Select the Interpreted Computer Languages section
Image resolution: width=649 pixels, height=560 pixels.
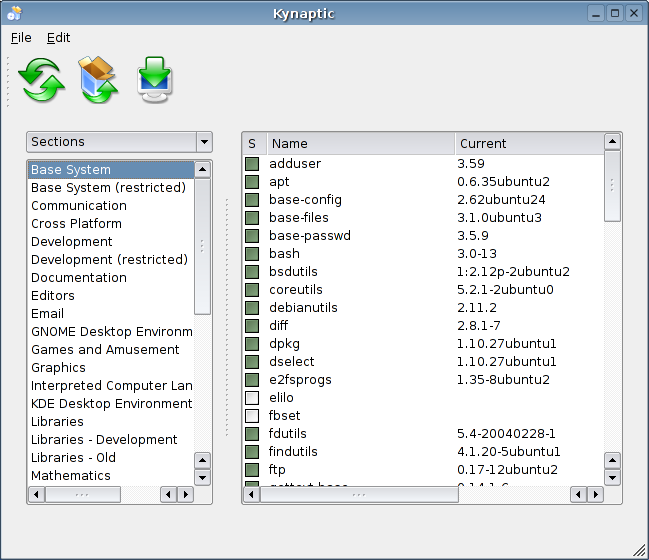111,386
